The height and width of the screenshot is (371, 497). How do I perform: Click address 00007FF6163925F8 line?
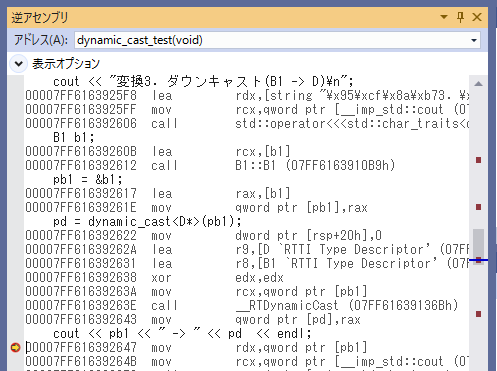pos(247,96)
